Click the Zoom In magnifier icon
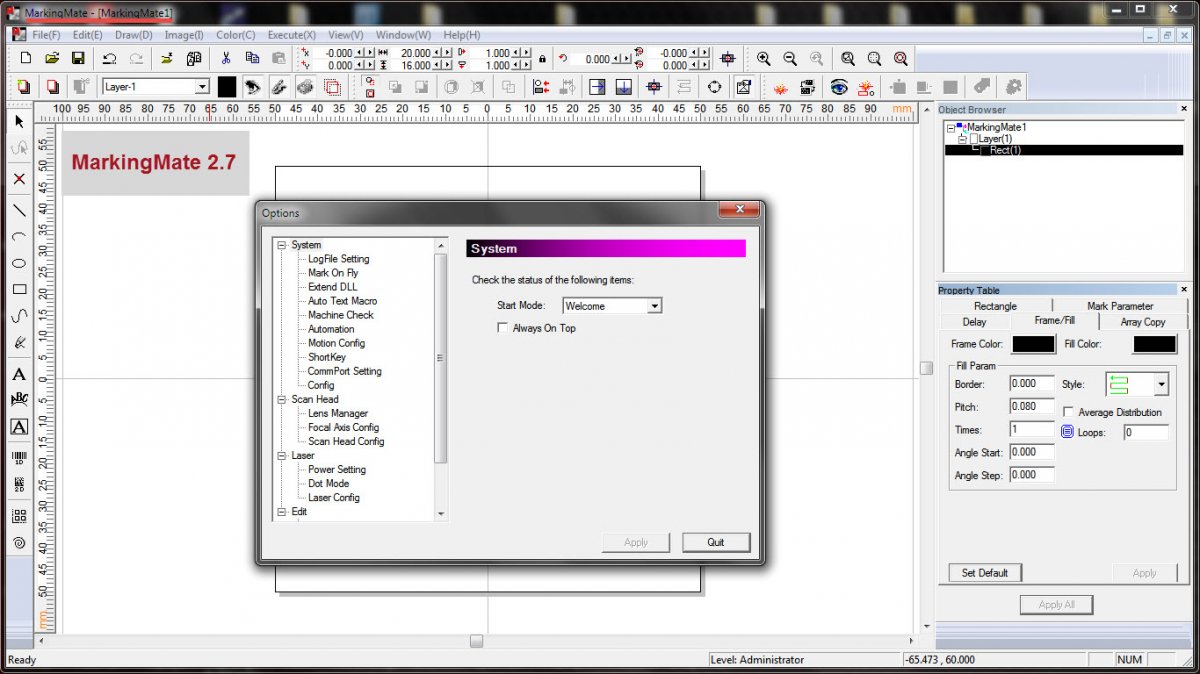The width and height of the screenshot is (1200, 674). 764,59
